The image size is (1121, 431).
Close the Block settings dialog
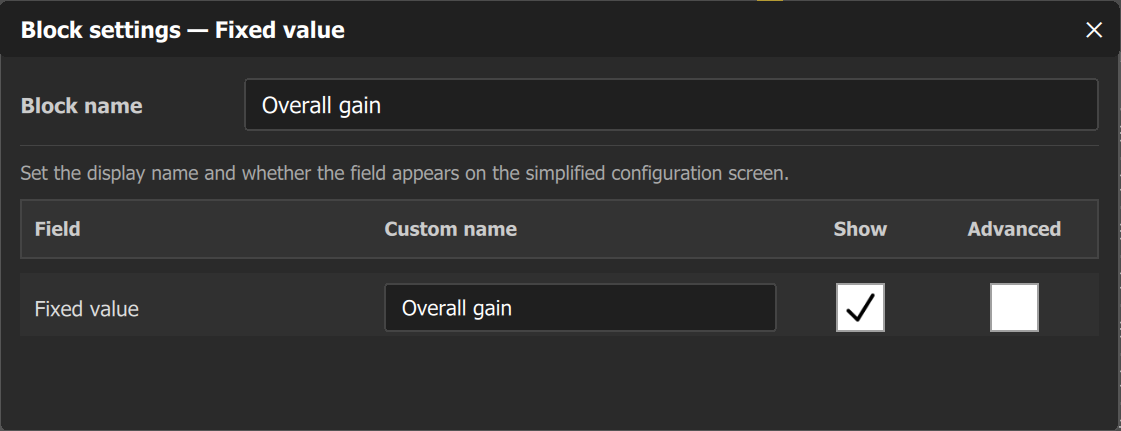[x=1094, y=30]
